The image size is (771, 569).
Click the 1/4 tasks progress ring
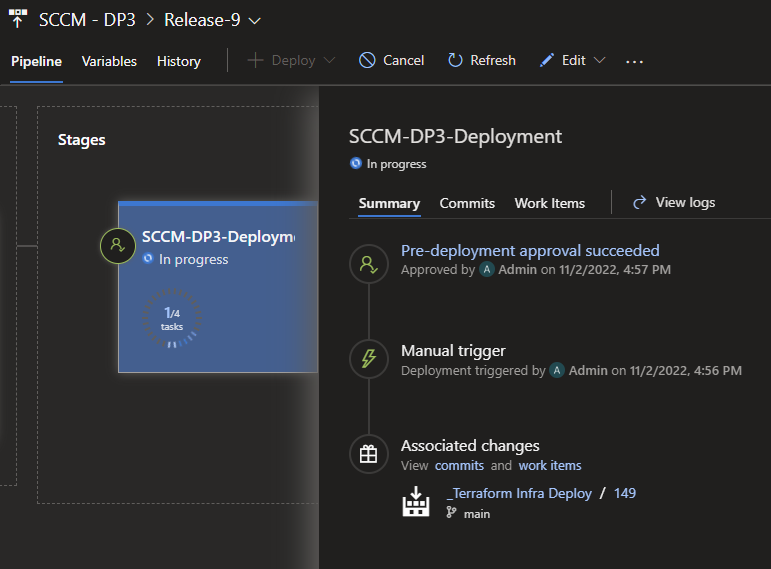[172, 318]
